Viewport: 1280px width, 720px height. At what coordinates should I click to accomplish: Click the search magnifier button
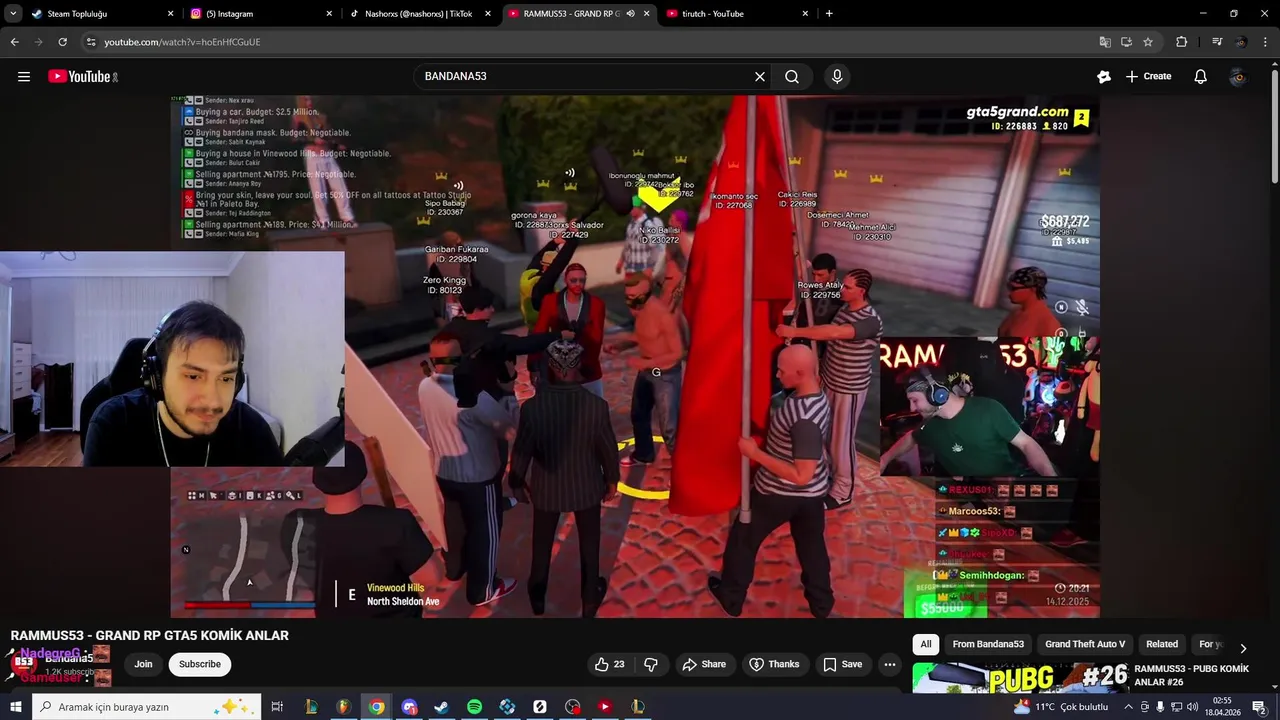[792, 76]
